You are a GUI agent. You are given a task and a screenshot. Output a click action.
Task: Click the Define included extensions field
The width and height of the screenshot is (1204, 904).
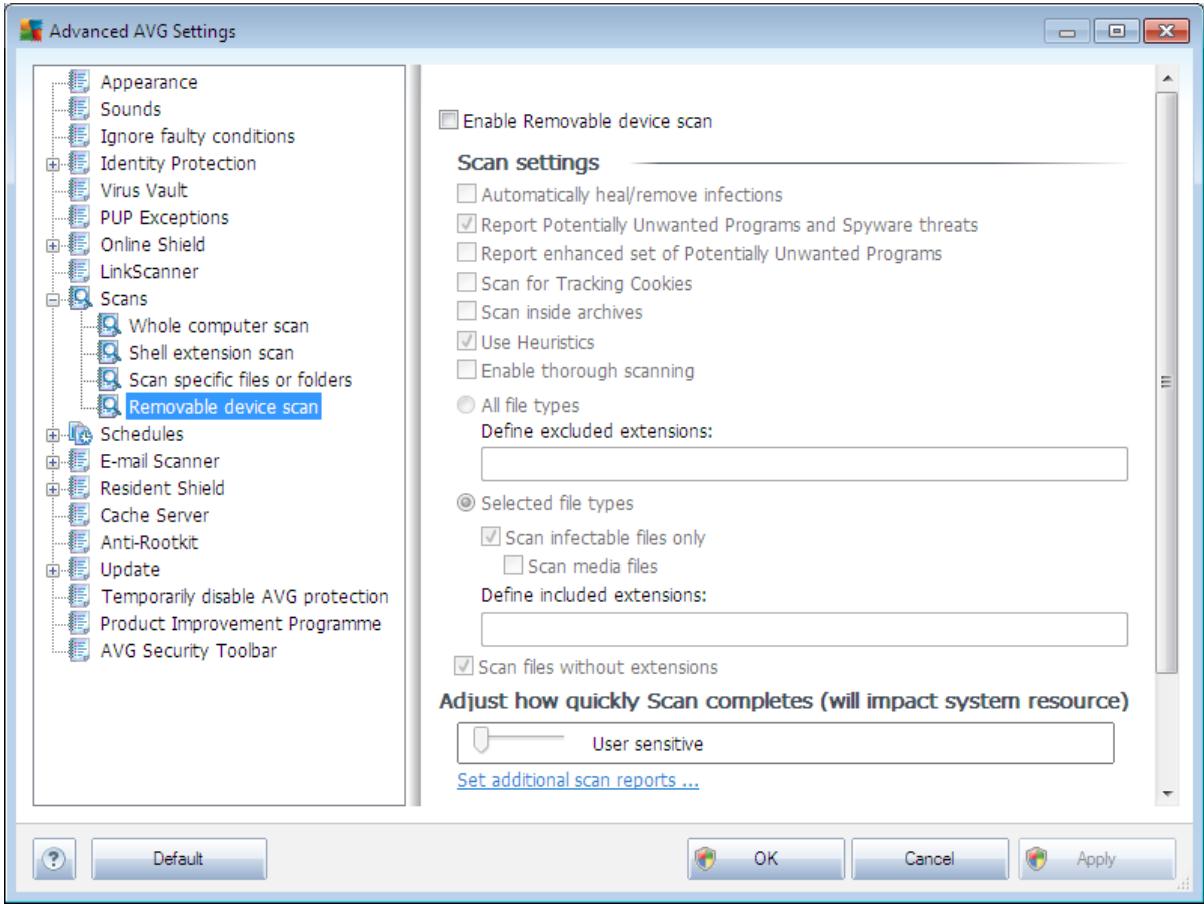coord(804,629)
